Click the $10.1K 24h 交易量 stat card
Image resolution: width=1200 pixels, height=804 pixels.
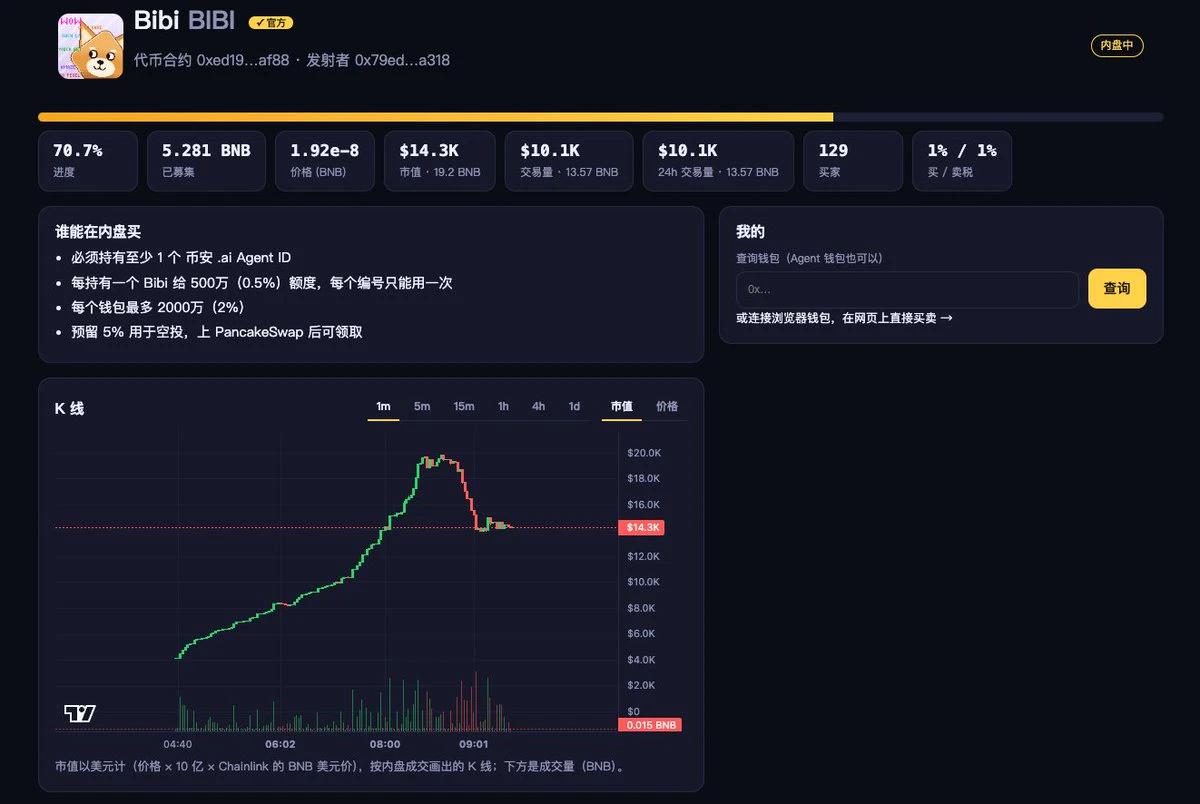pos(718,161)
